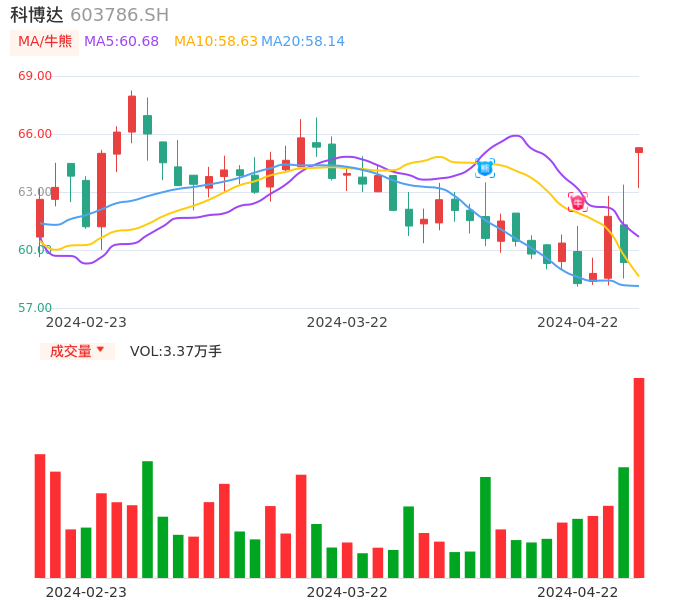Click the MA5:60.68 purple legend label

tap(121, 42)
